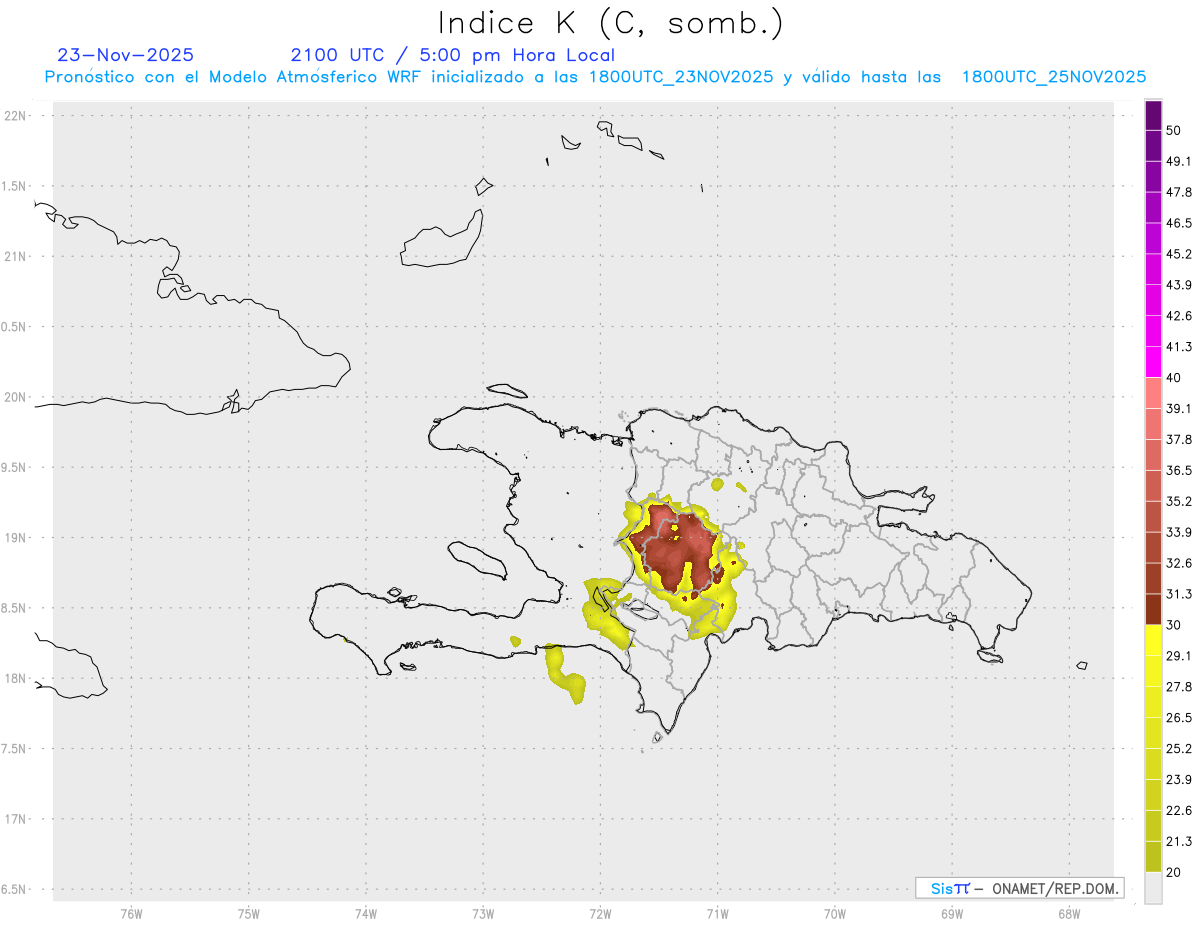Click the "22.6" colorbar value

(1179, 810)
